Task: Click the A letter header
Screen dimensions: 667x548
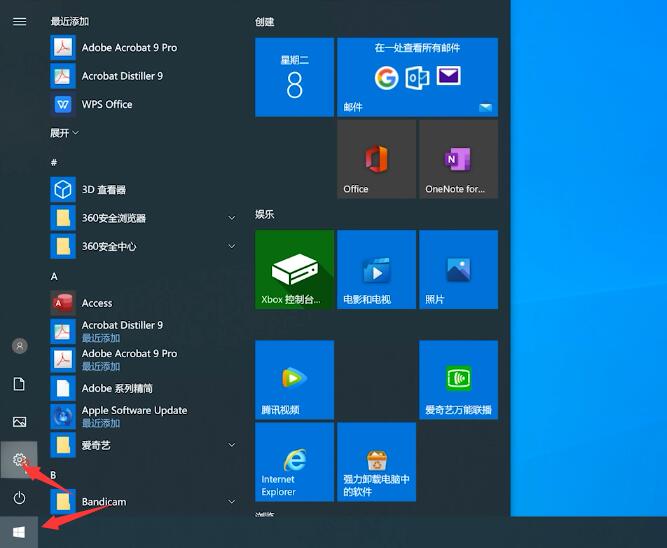Action: pyautogui.click(x=54, y=277)
